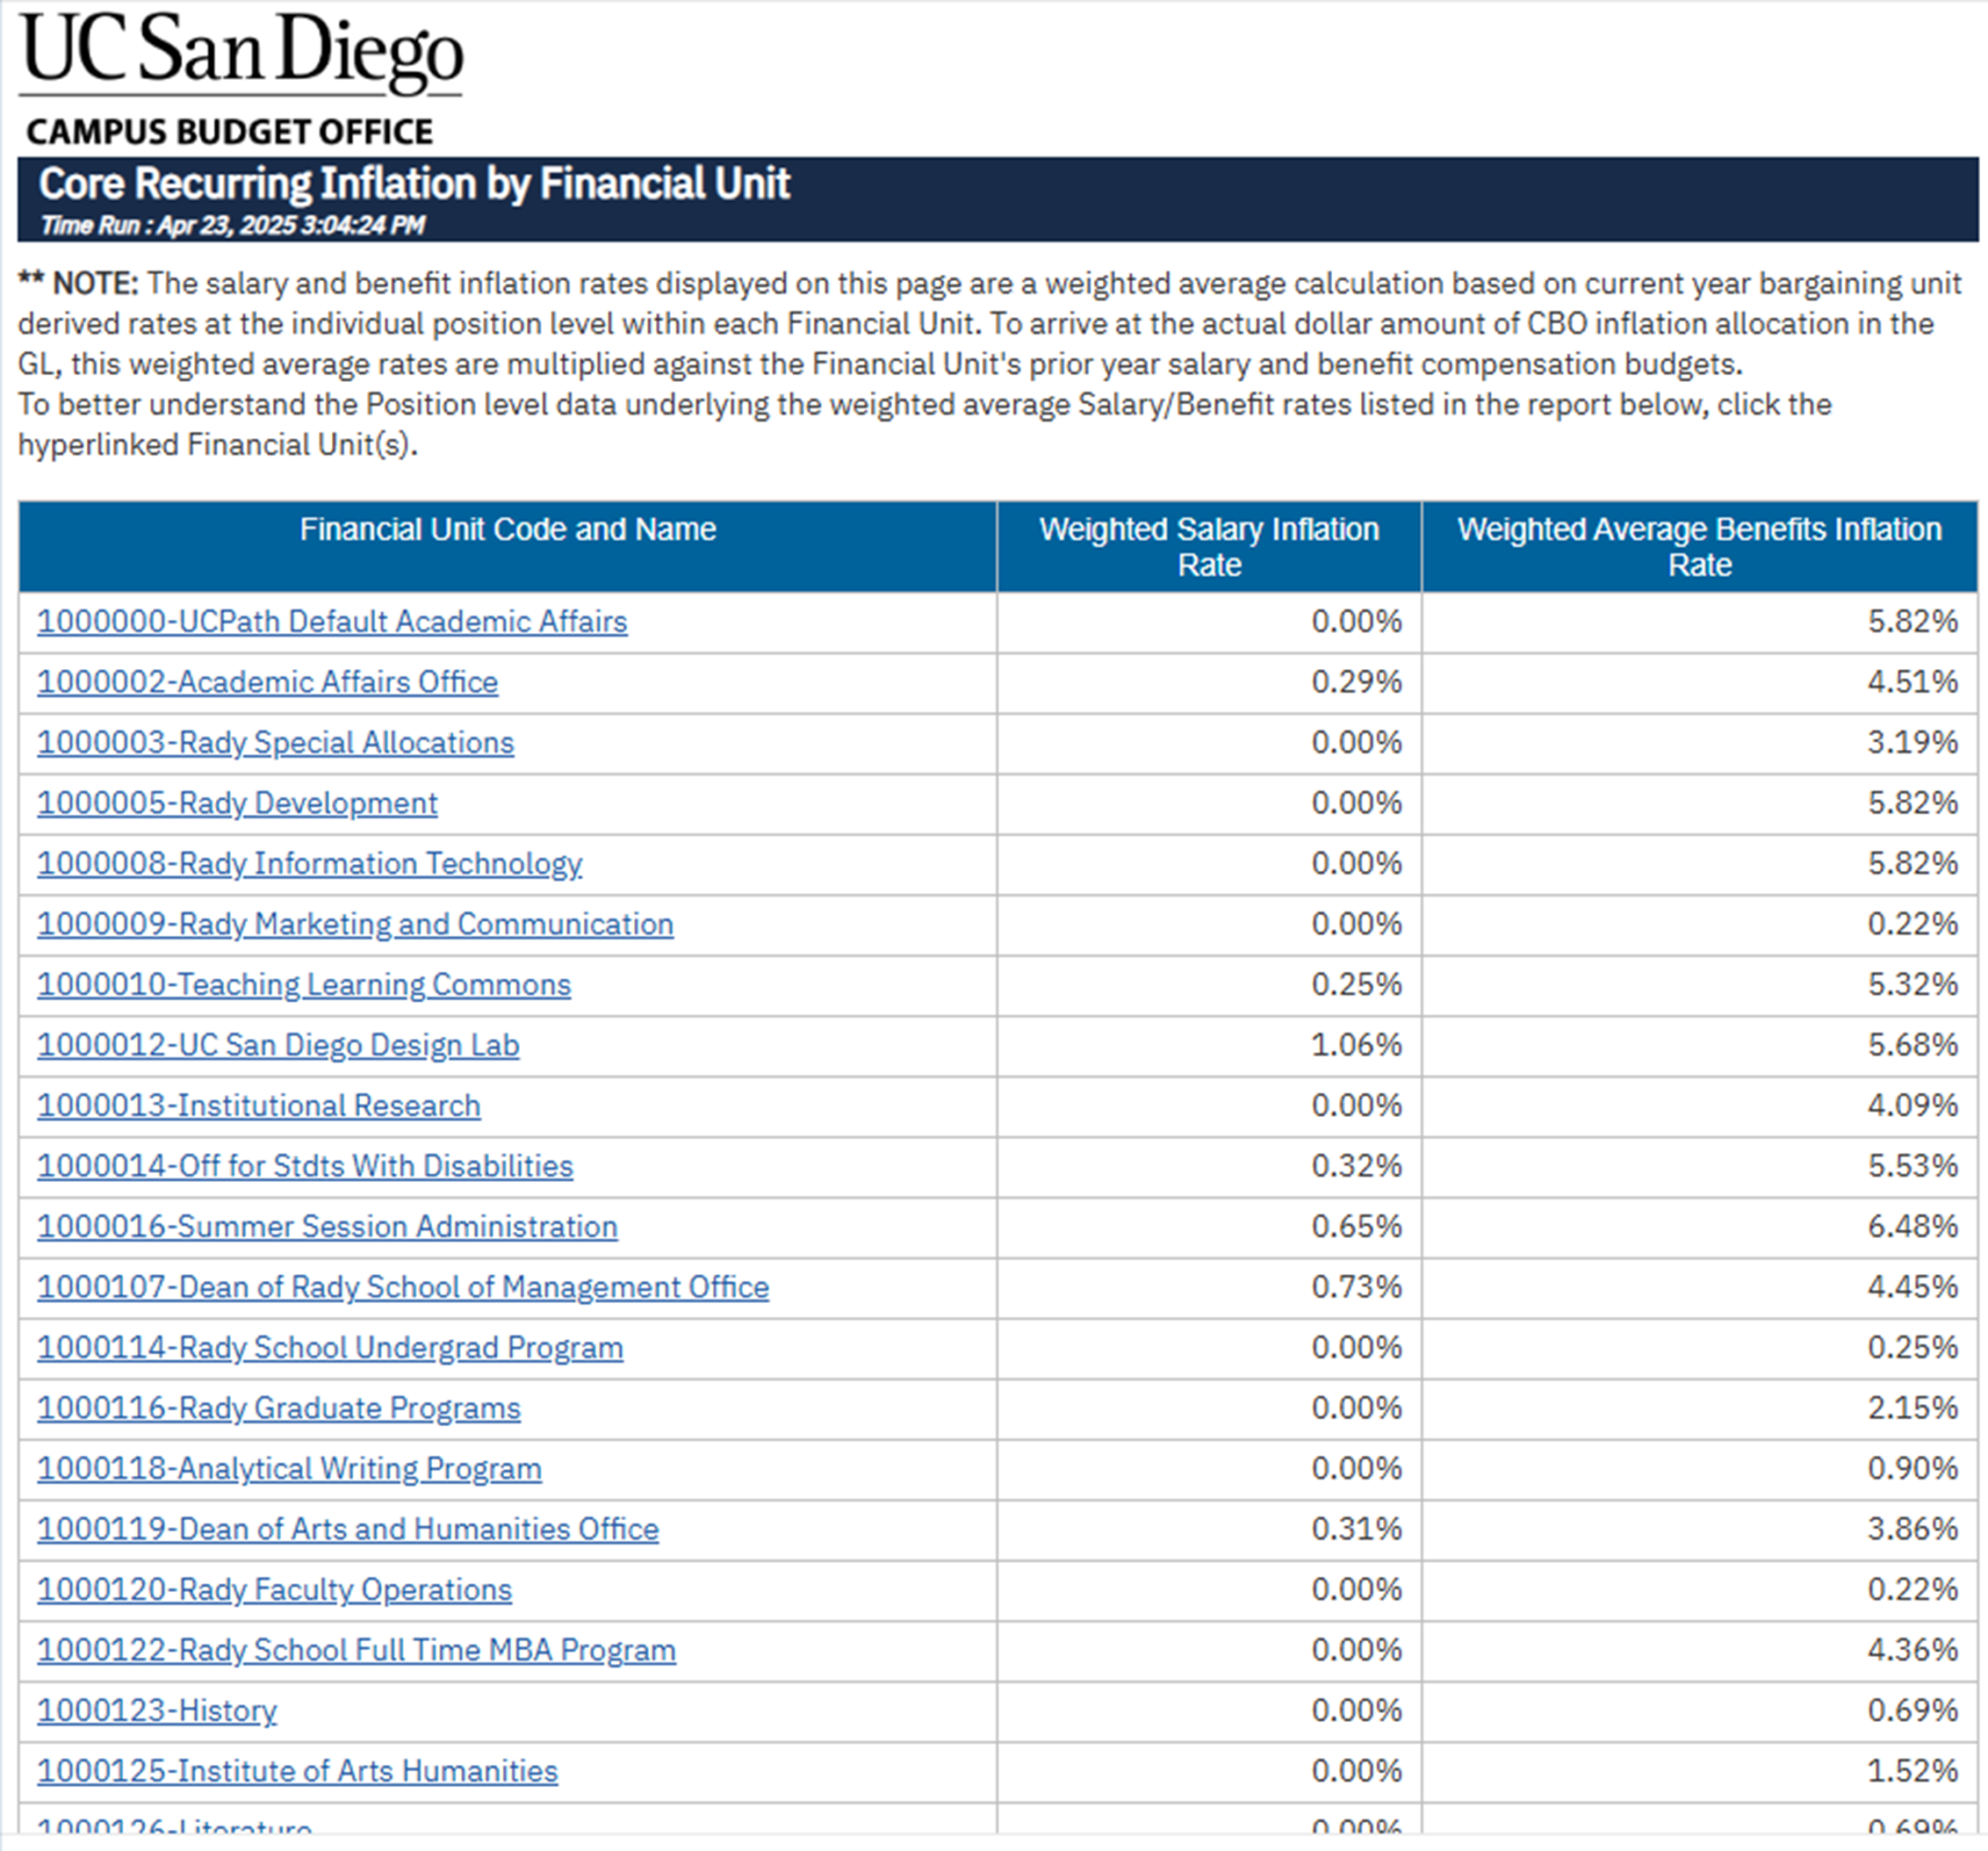The width and height of the screenshot is (1988, 1851).
Task: Click 0.22% benefits rate for Rady Faculty Operations
Action: coord(1912,1590)
